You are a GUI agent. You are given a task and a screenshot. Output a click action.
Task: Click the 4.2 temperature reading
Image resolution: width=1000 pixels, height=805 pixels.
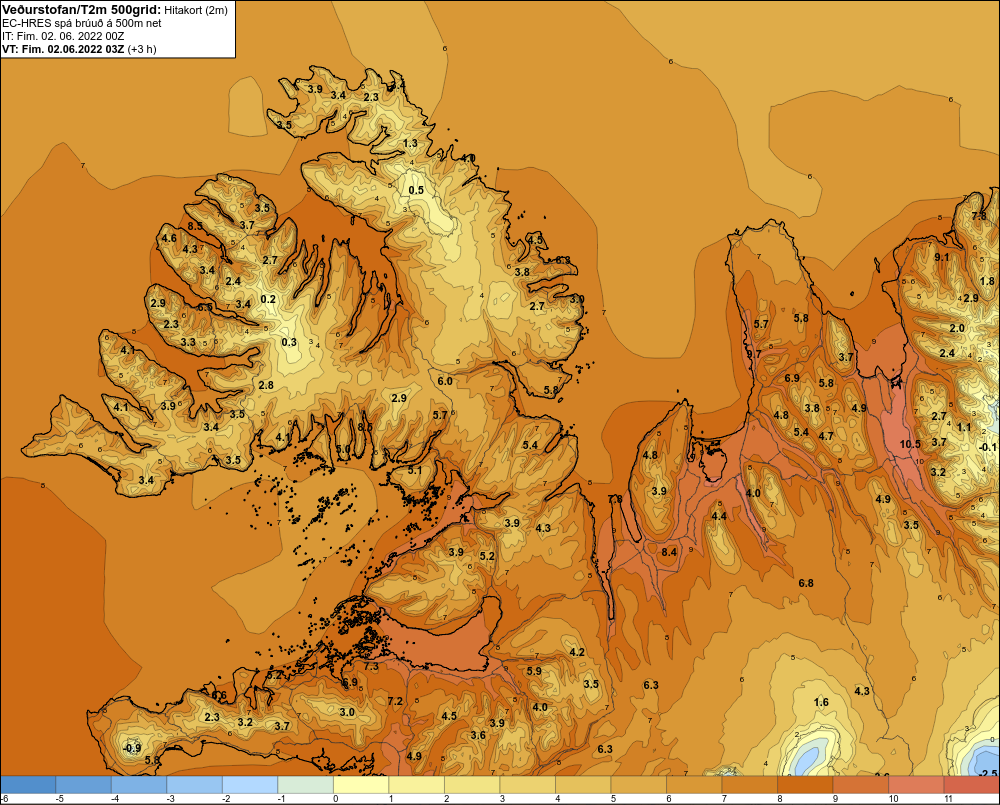pos(577,652)
